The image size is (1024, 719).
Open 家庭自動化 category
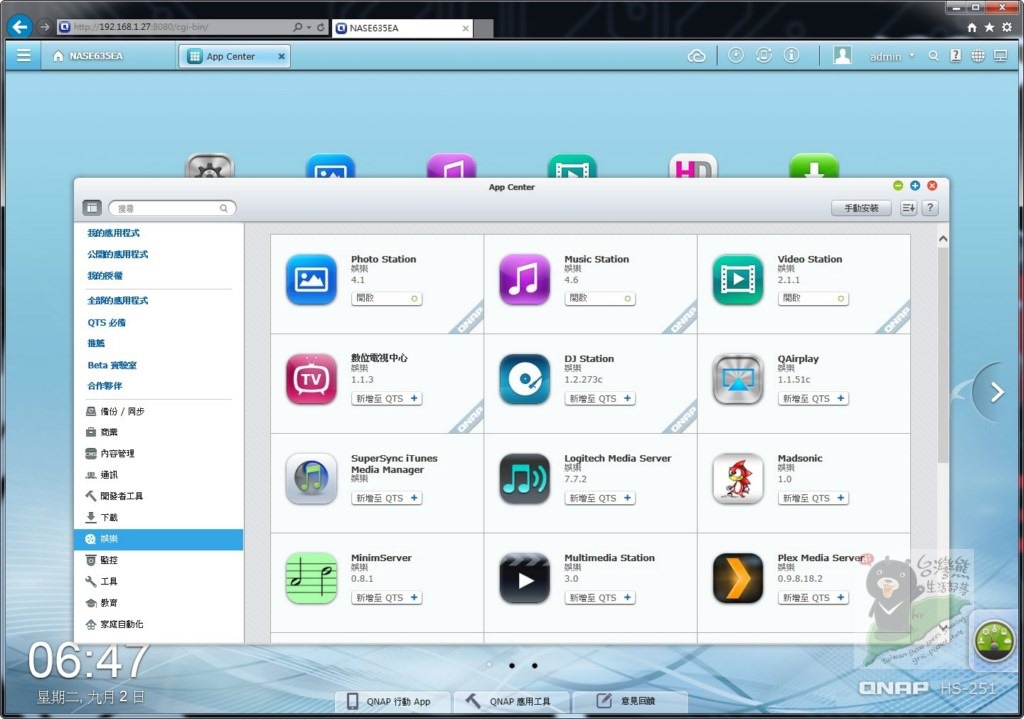tap(114, 624)
